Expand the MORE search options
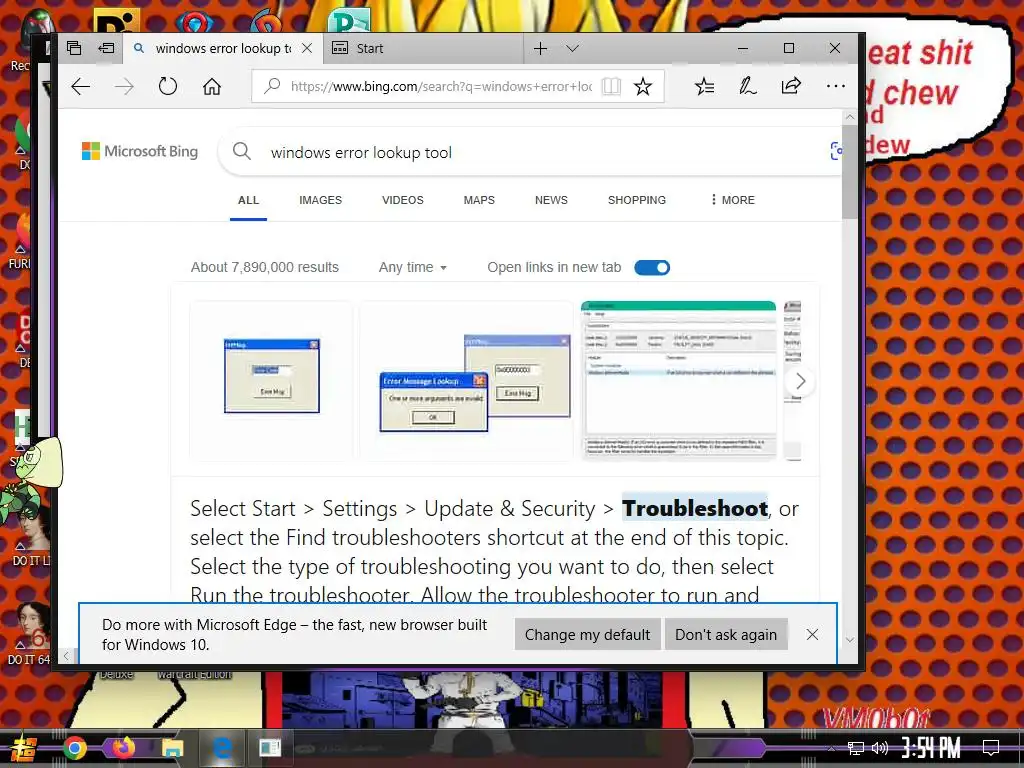The width and height of the screenshot is (1024, 768). coord(733,200)
